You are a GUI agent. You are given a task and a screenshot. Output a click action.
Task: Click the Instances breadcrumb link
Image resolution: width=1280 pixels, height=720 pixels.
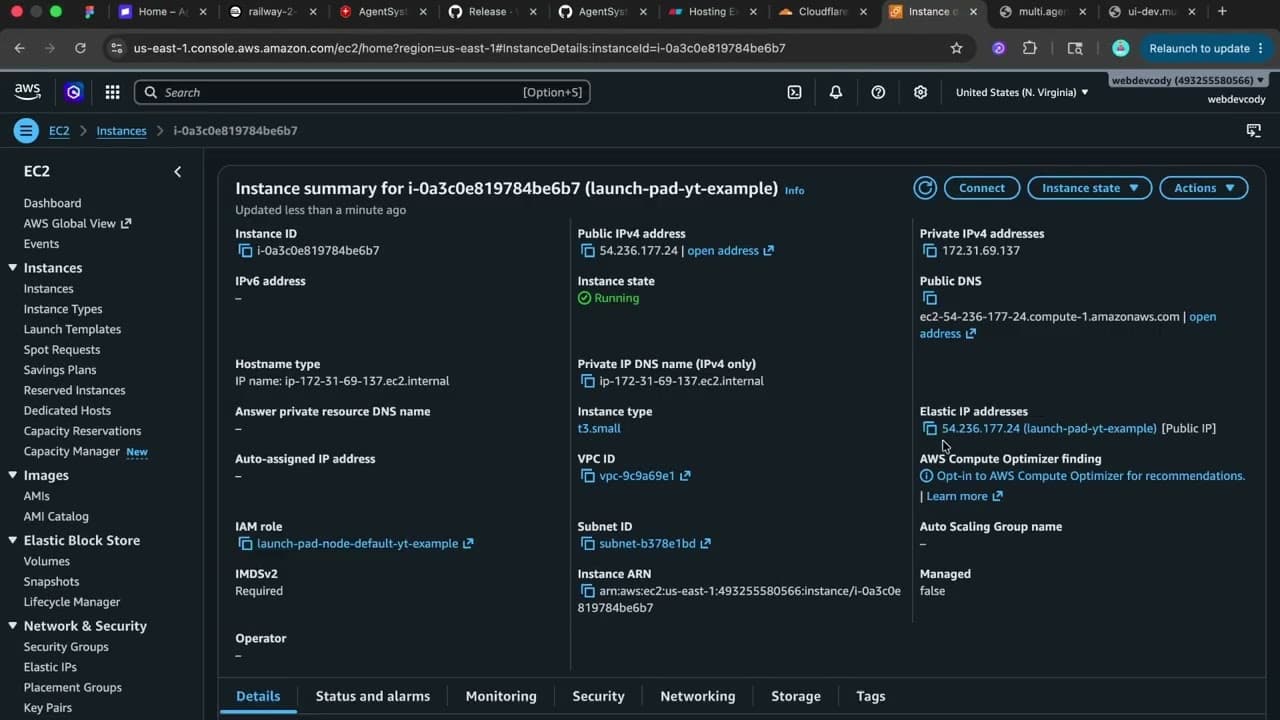click(121, 131)
